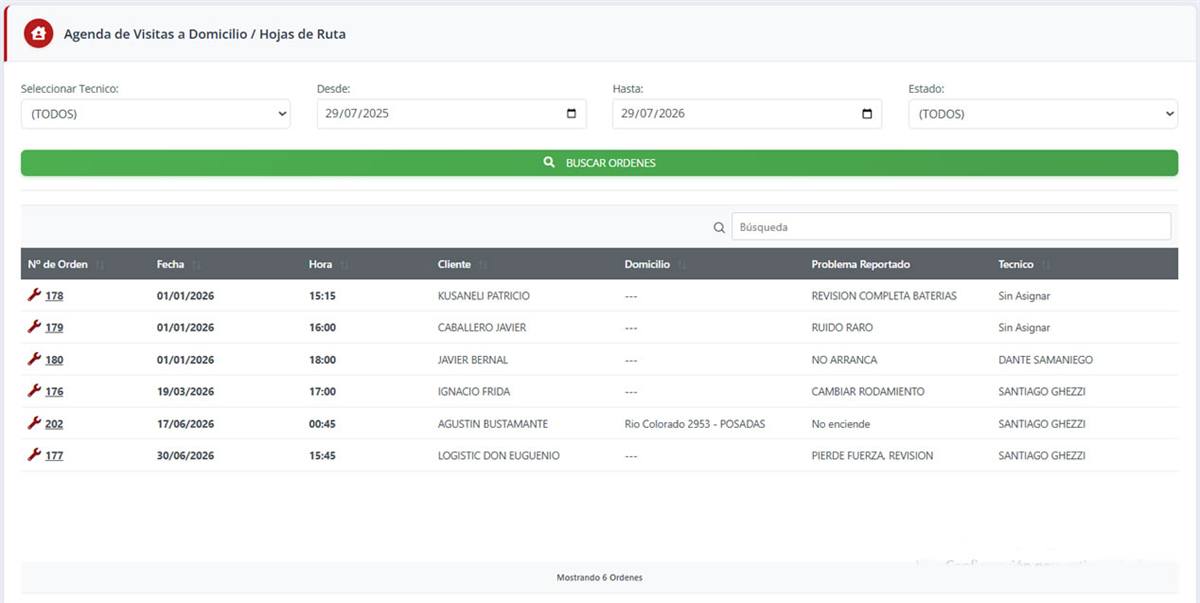The width and height of the screenshot is (1200, 603).
Task: Click the Problema Reportado column header
Action: tap(860, 264)
